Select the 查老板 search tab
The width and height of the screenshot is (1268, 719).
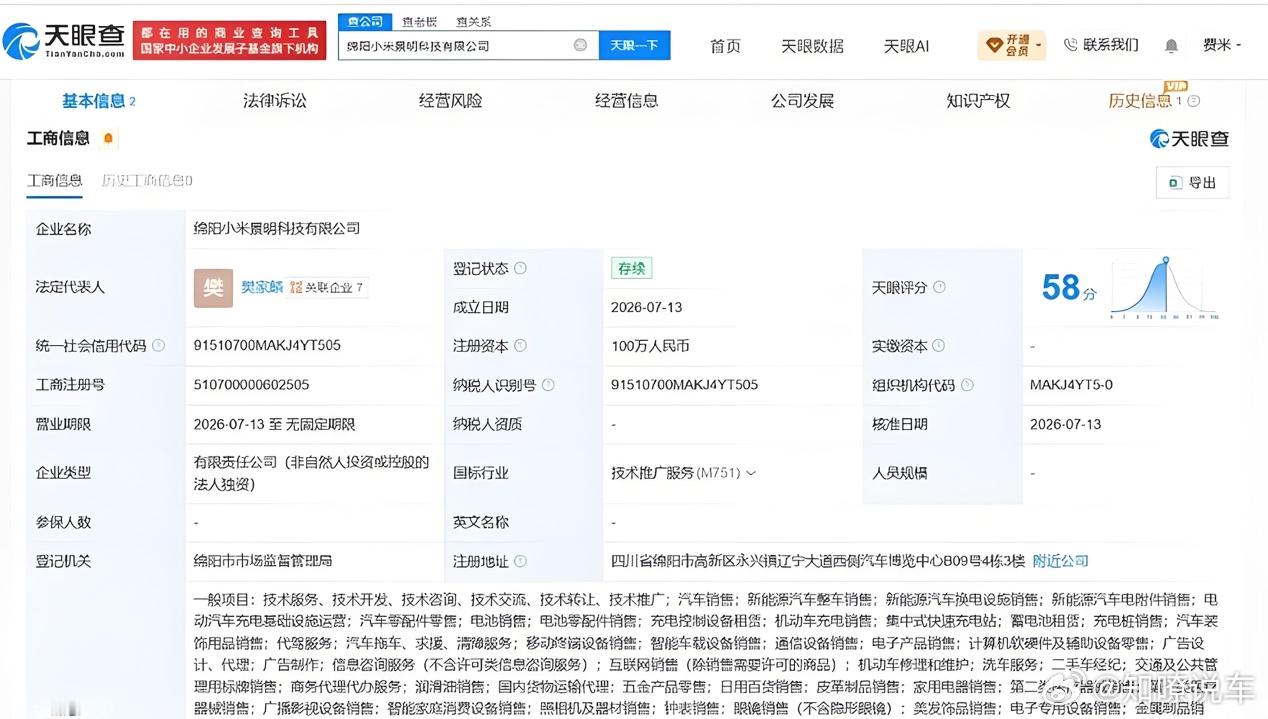point(419,21)
